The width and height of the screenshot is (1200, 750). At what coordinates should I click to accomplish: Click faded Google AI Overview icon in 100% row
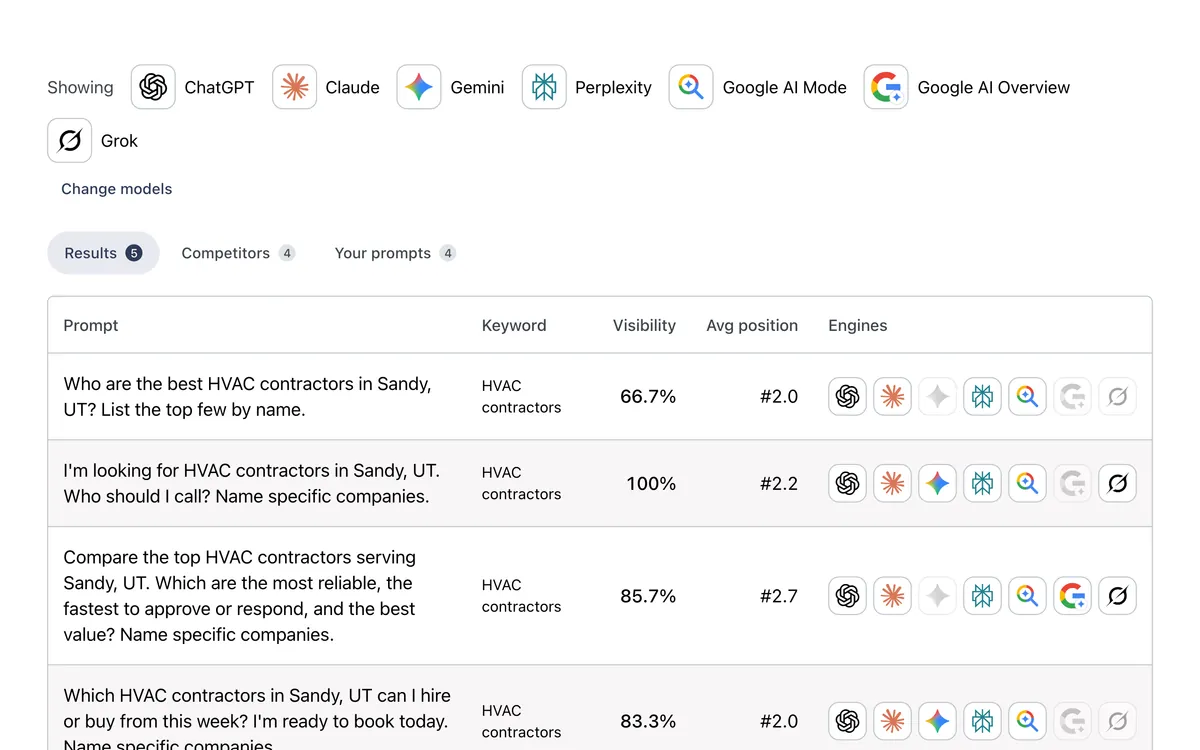pyautogui.click(x=1073, y=484)
